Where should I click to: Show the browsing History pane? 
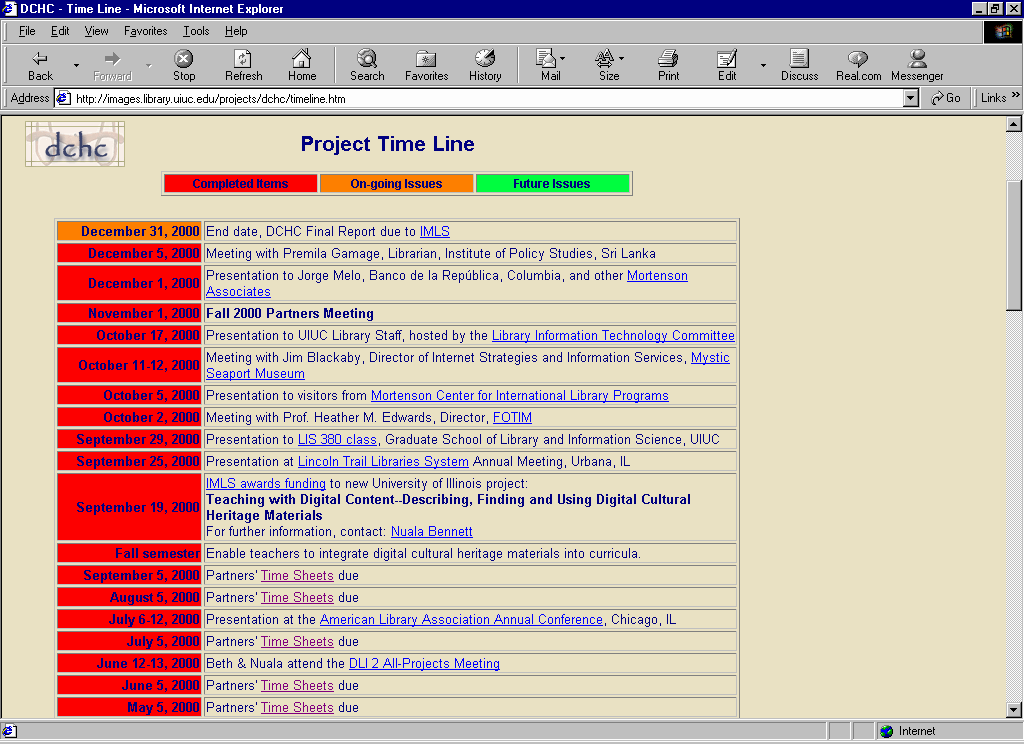tap(485, 65)
